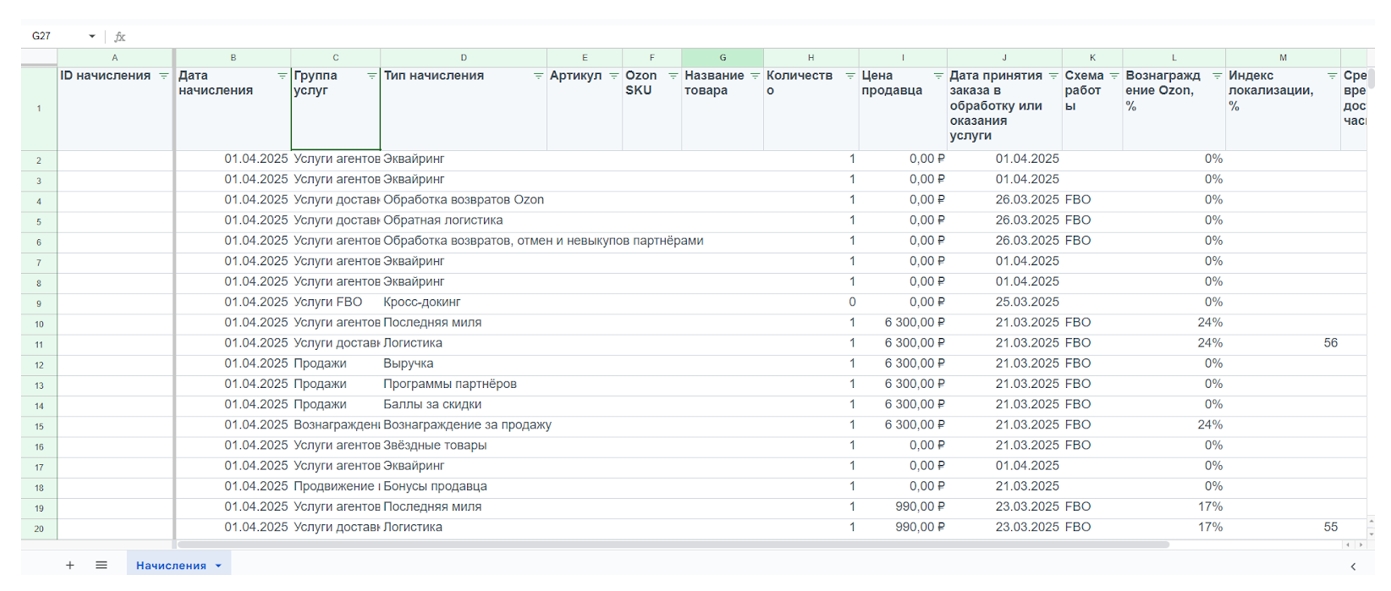Open filter on Тип начисления header
Viewport: 1391px width, 591px height.
coord(538,76)
